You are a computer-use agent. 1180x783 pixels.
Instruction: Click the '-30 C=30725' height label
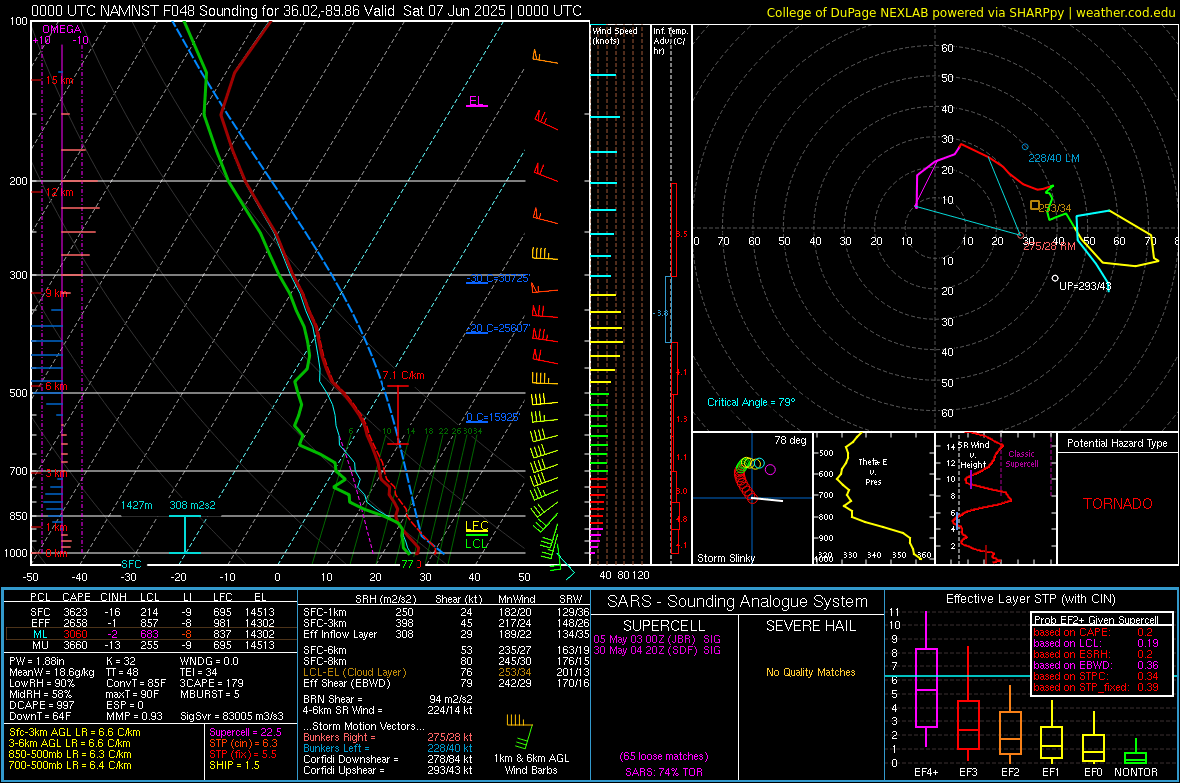coord(498,279)
